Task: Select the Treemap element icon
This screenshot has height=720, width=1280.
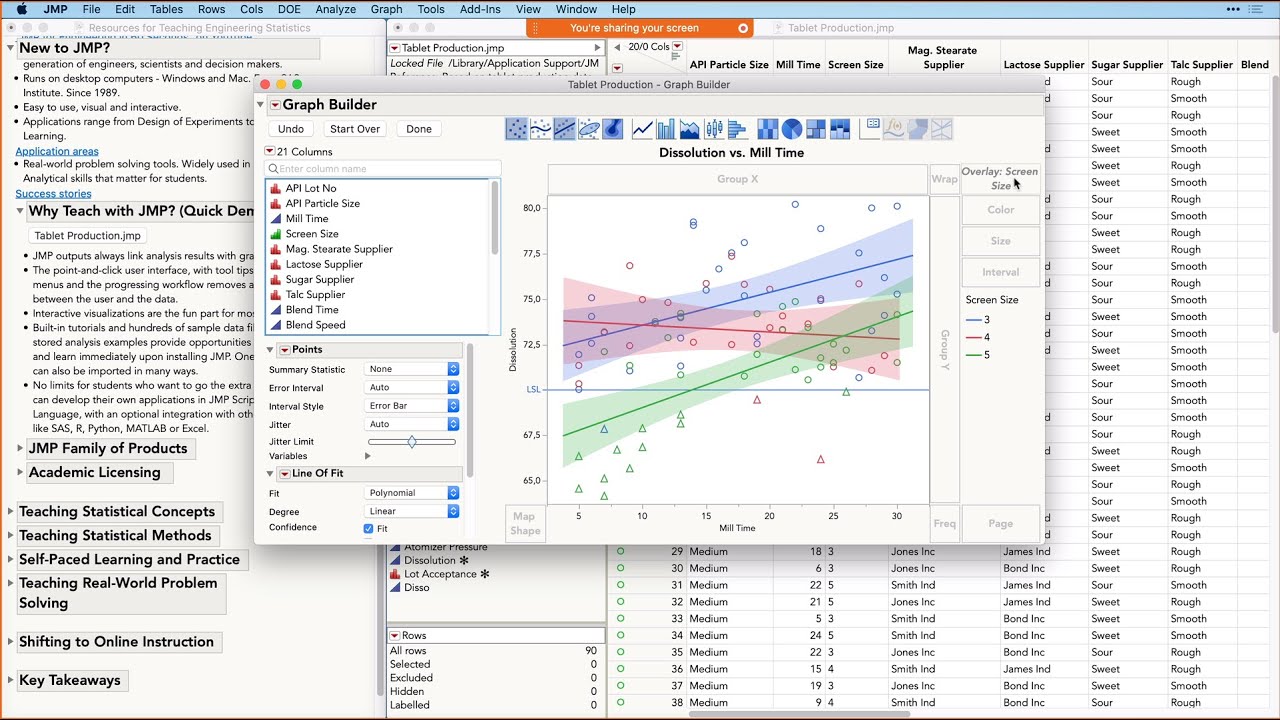Action: [816, 129]
